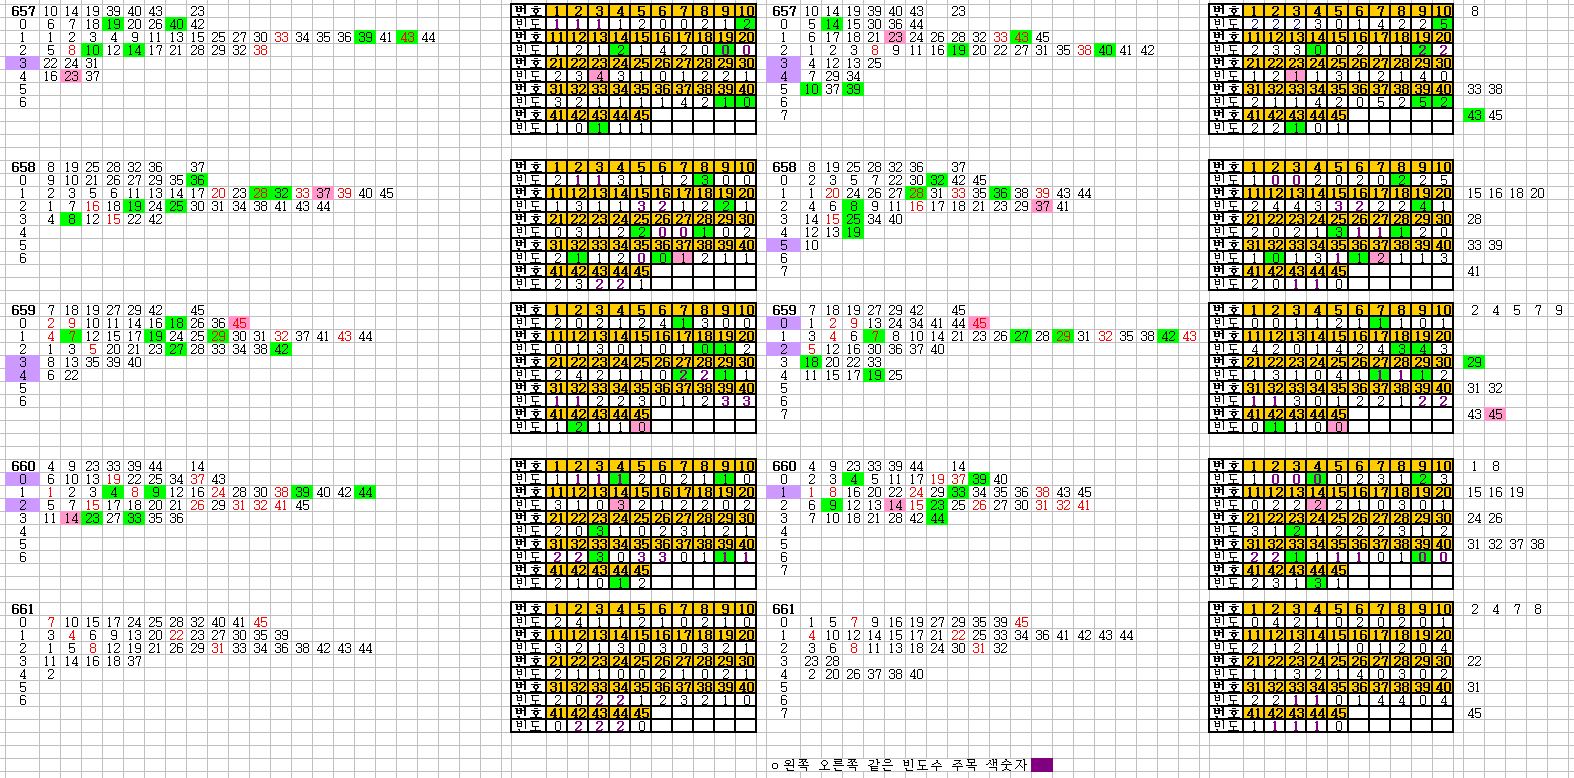Select red 45 in row 0 of leftmost 661 block
This screenshot has height=778, width=1574.
[x=260, y=622]
